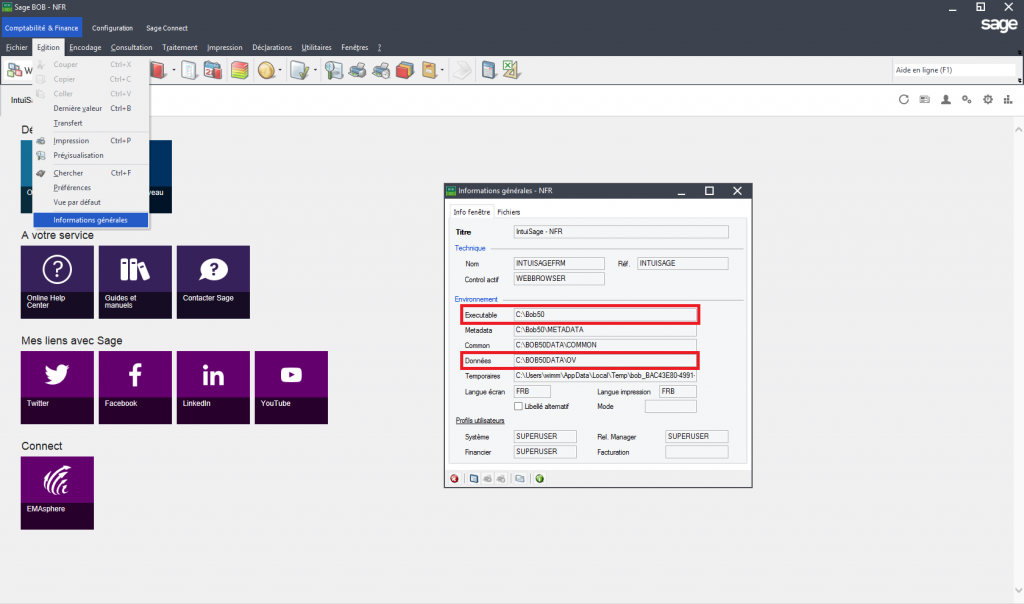Click the card icon next to refresh
The width and height of the screenshot is (1024, 604).
point(925,99)
